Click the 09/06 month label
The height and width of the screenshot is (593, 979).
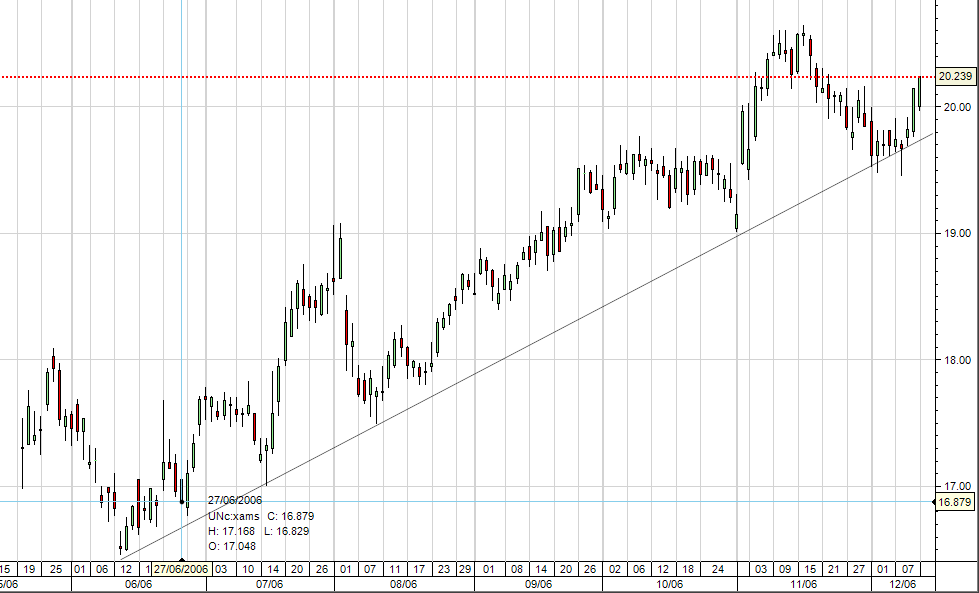(x=538, y=584)
